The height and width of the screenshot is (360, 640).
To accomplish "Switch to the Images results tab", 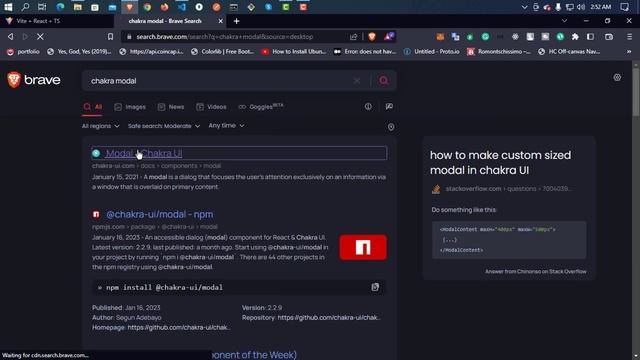I will (130, 107).
